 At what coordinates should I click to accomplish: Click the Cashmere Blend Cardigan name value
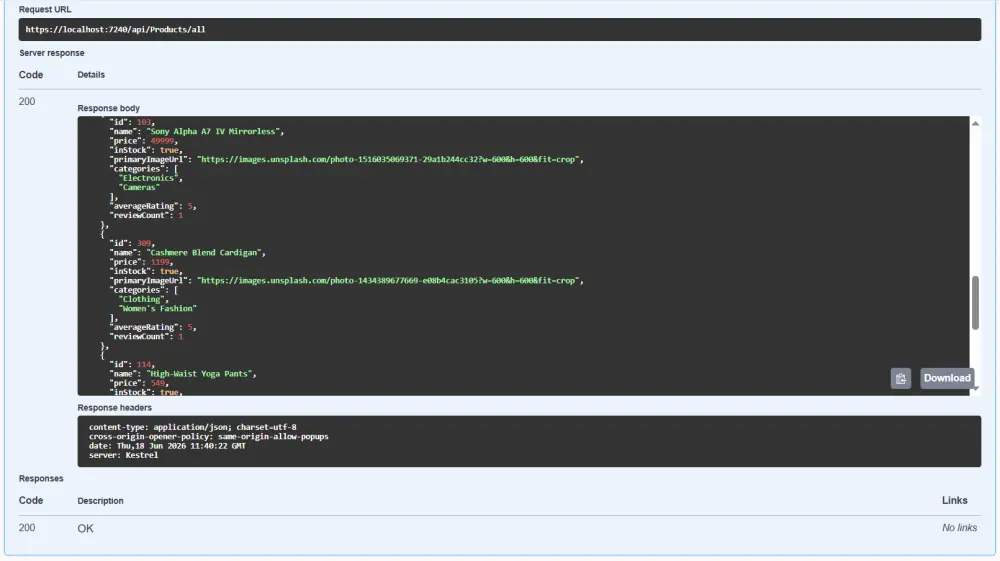pos(204,252)
